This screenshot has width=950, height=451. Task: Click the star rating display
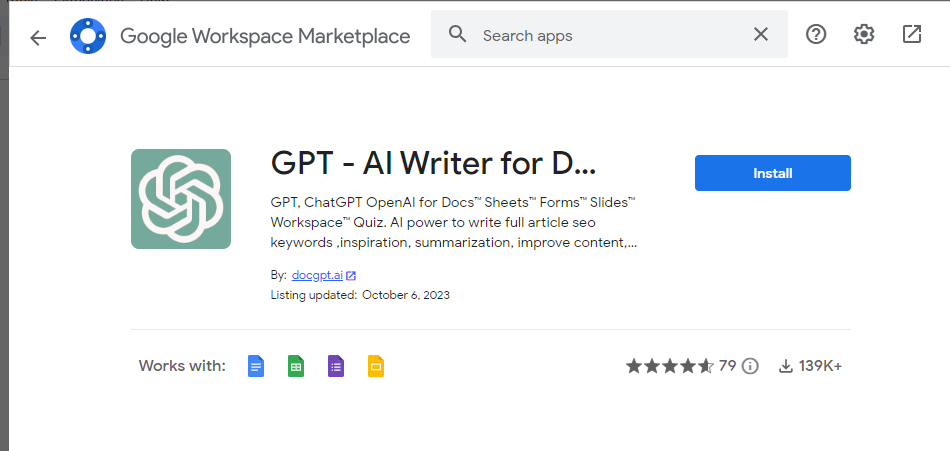click(x=670, y=366)
